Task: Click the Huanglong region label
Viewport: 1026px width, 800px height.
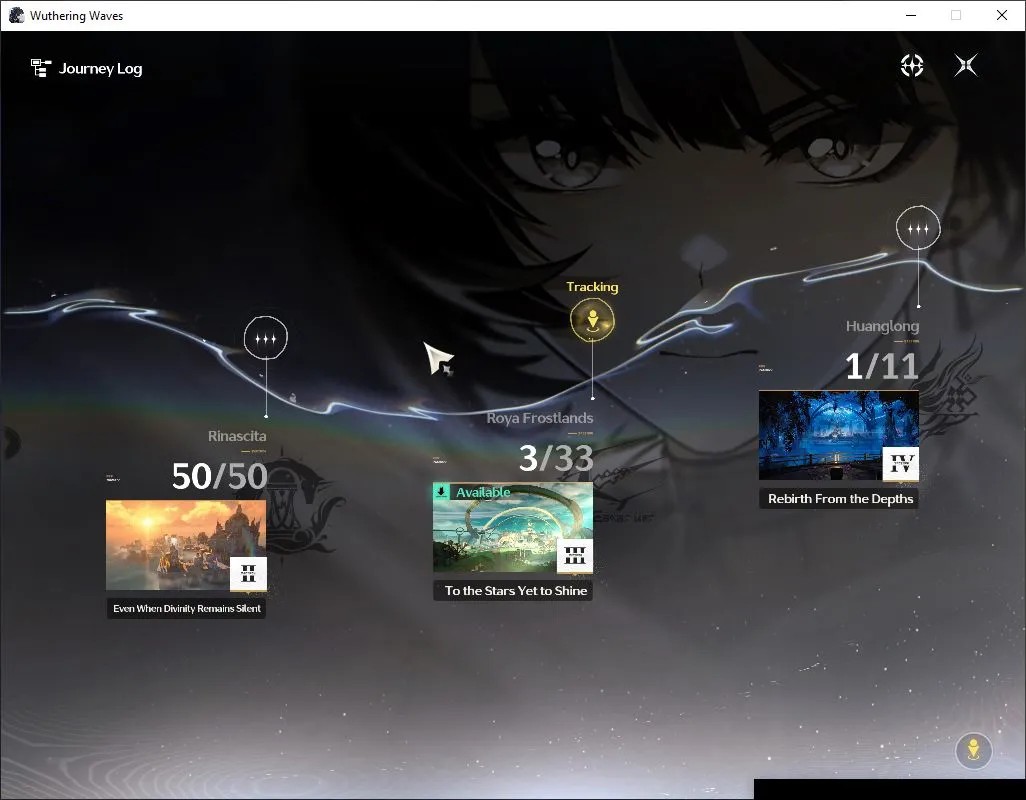Action: pos(882,326)
